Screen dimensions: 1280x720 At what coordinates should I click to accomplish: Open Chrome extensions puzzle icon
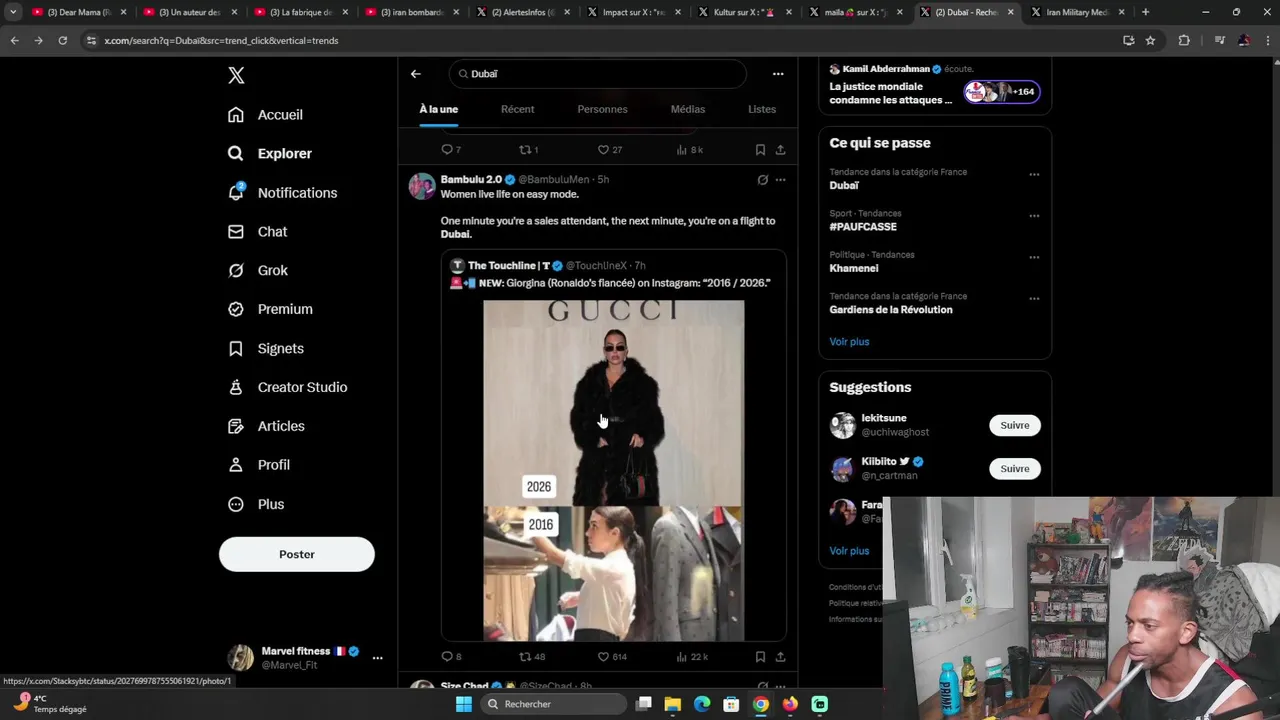(1184, 40)
